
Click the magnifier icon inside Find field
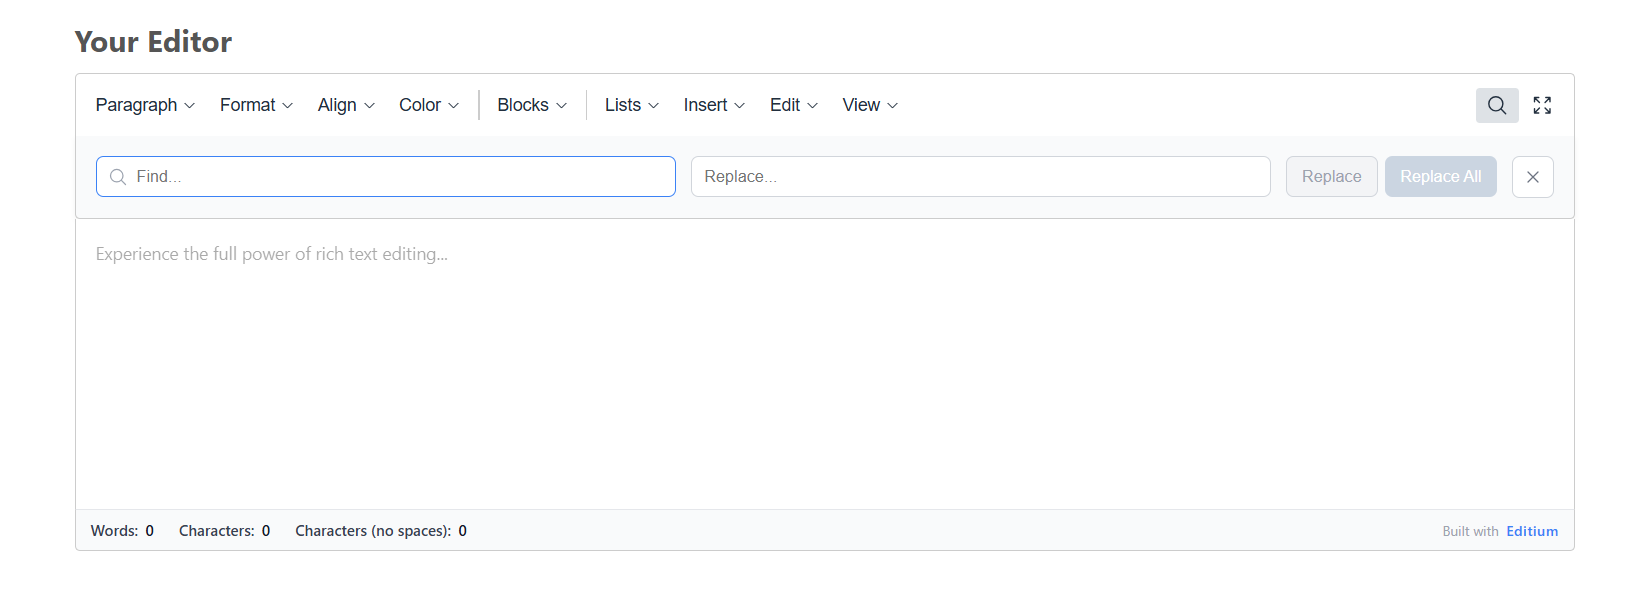pos(118,176)
